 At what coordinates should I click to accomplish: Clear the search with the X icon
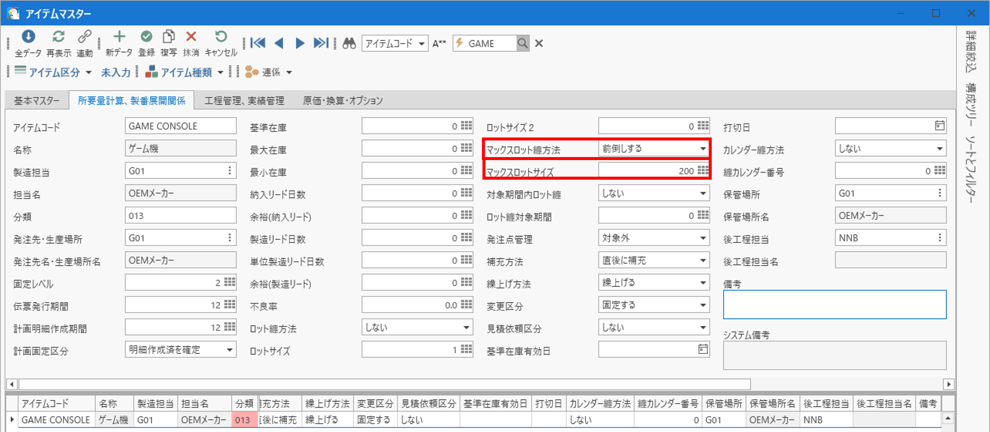pyautogui.click(x=539, y=43)
